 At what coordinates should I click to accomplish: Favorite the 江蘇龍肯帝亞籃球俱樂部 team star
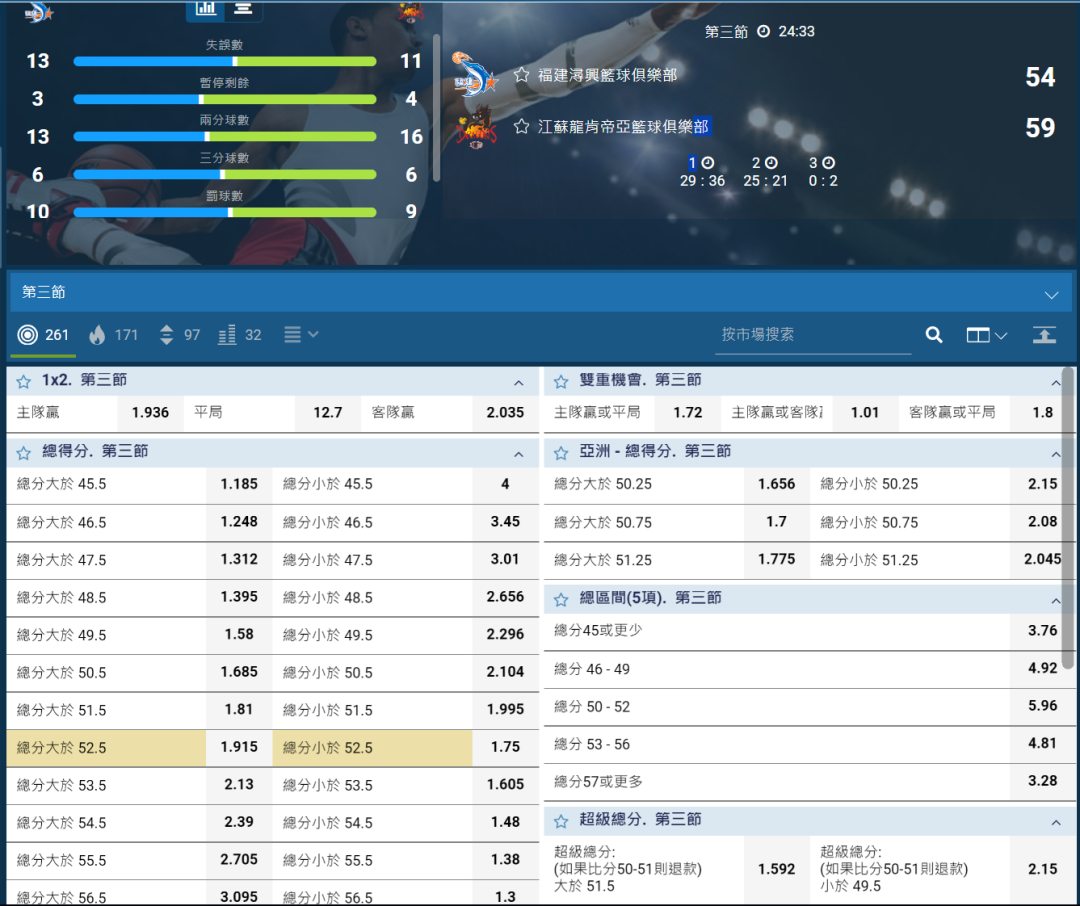pos(521,127)
